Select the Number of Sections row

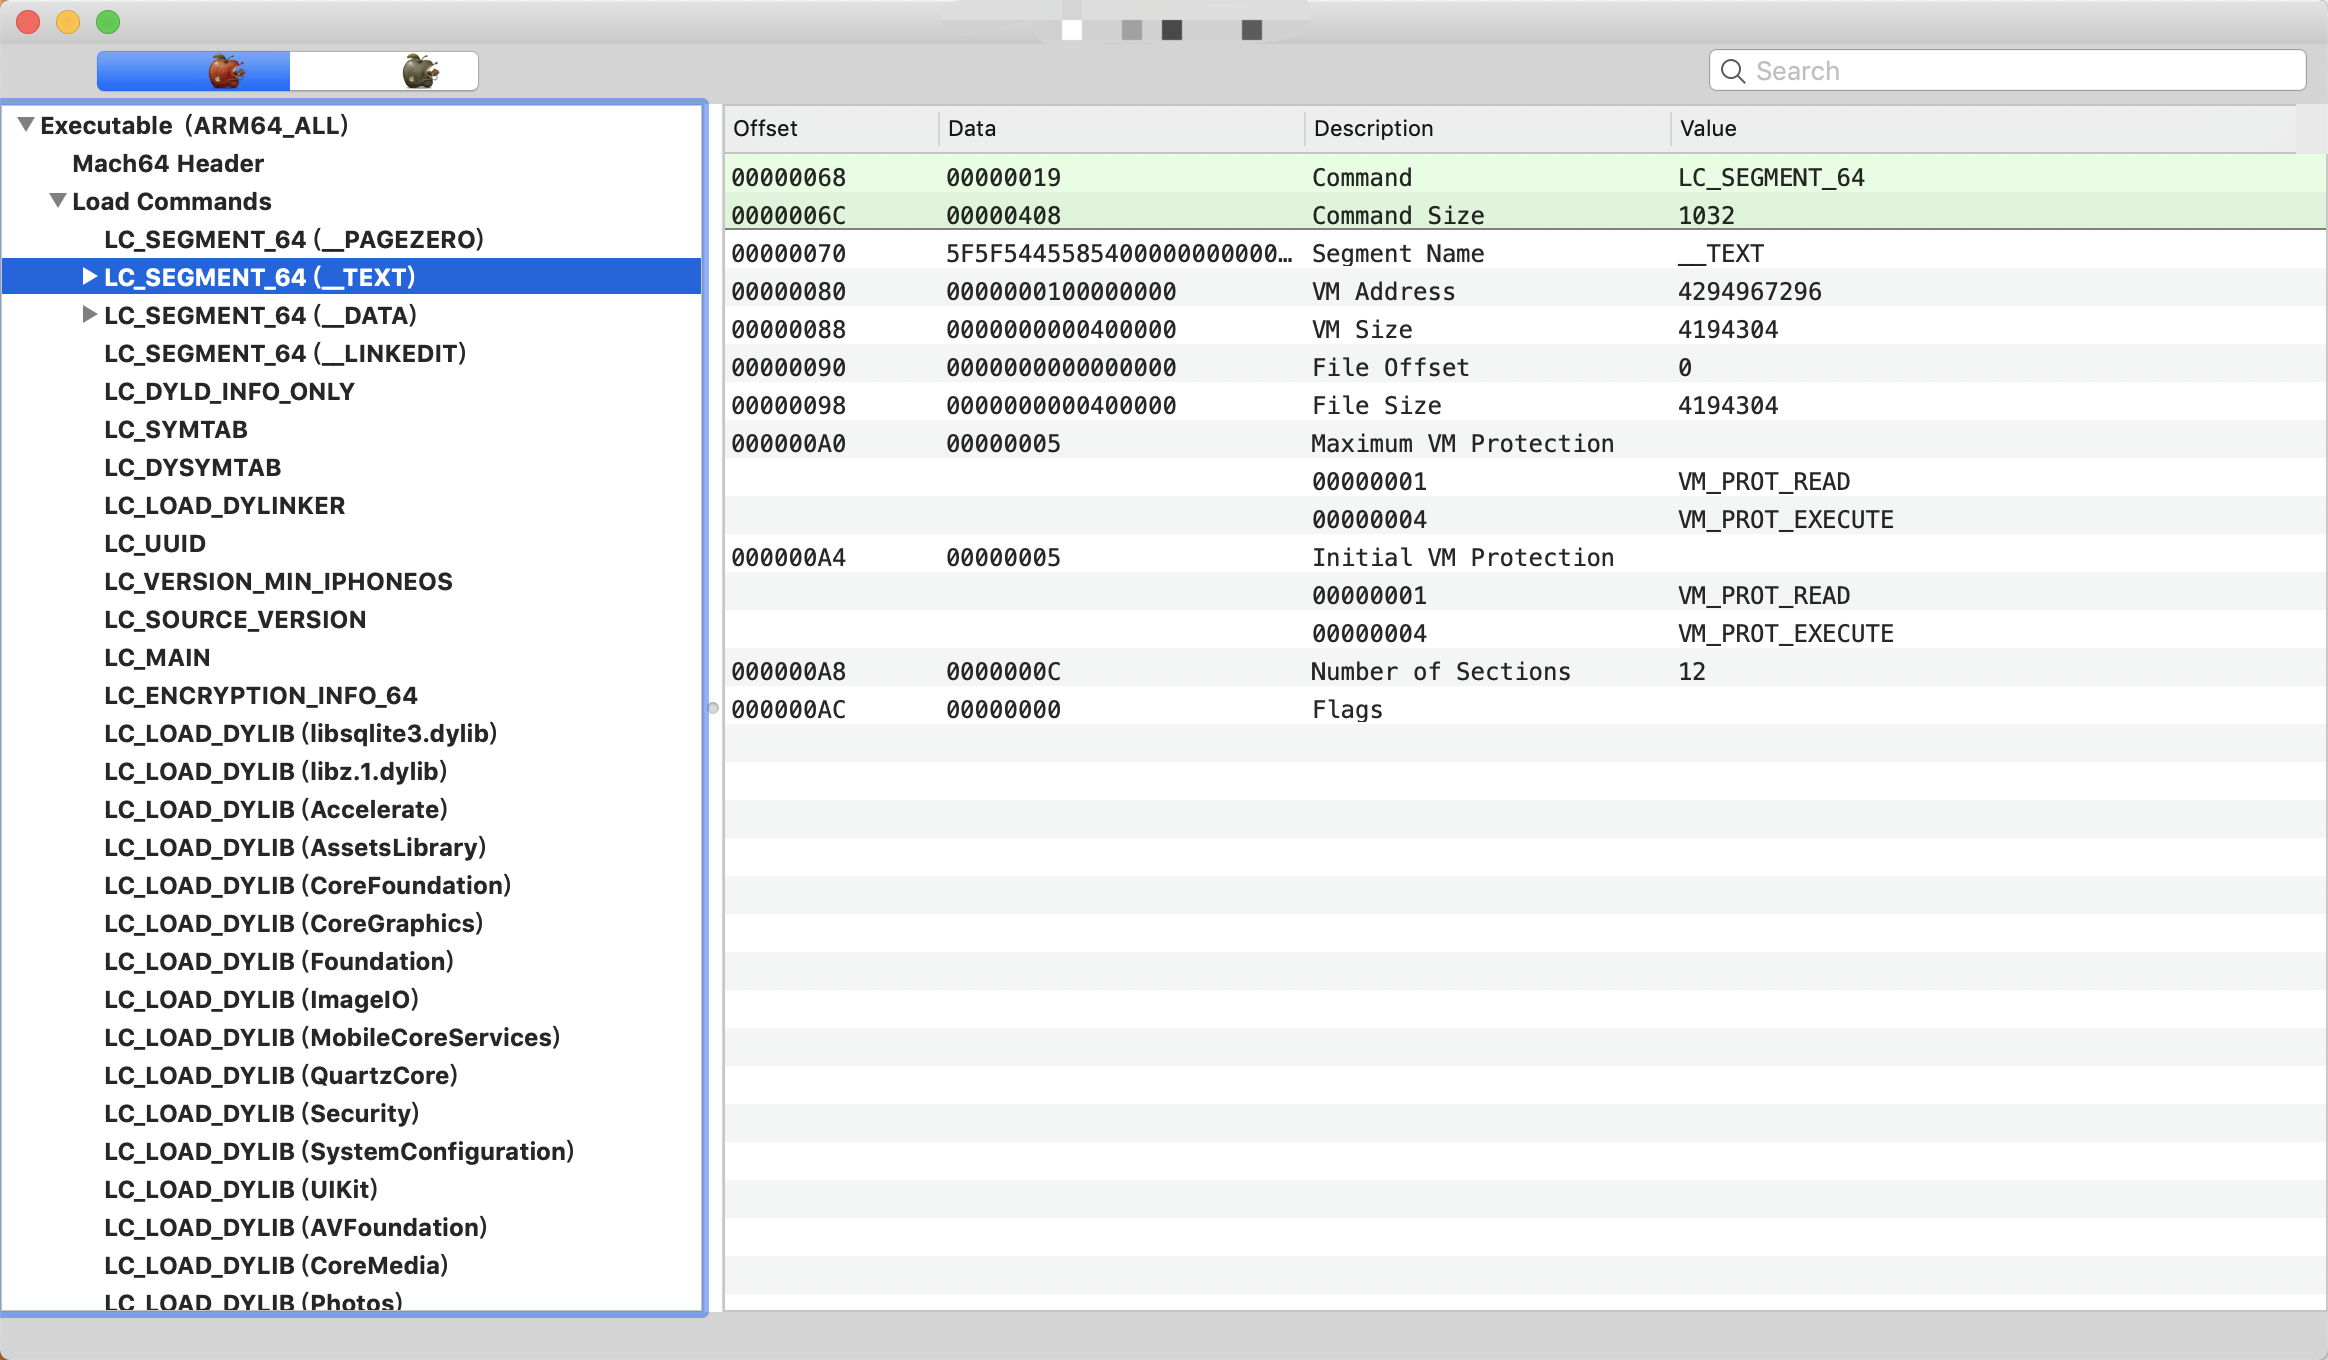[x=1440, y=671]
